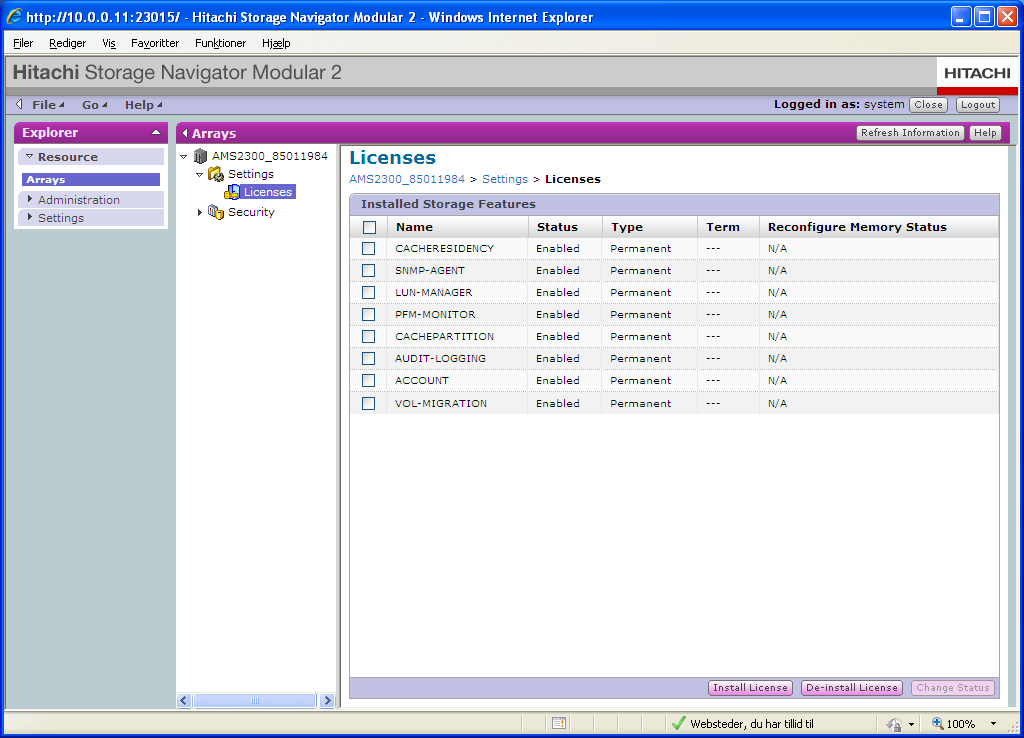The image size is (1024, 738).
Task: Expand the Security tree node
Action: coord(200,212)
